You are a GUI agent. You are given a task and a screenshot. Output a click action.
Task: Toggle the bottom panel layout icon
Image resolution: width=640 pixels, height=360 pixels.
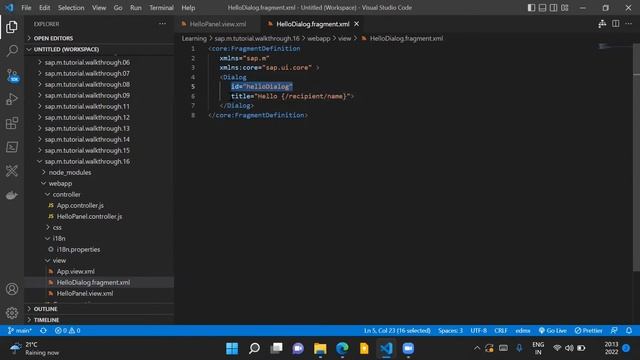pyautogui.click(x=542, y=8)
